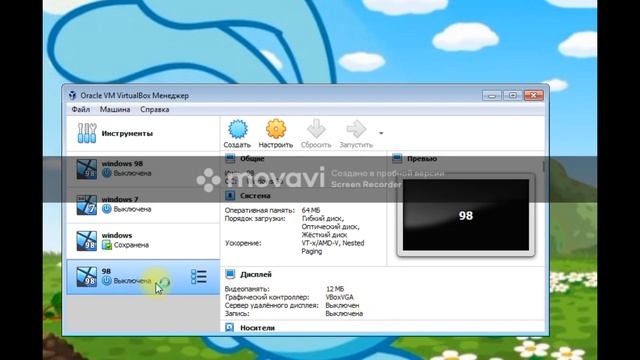Click the Система chip icon
640x360 pixels.
[x=230, y=196]
